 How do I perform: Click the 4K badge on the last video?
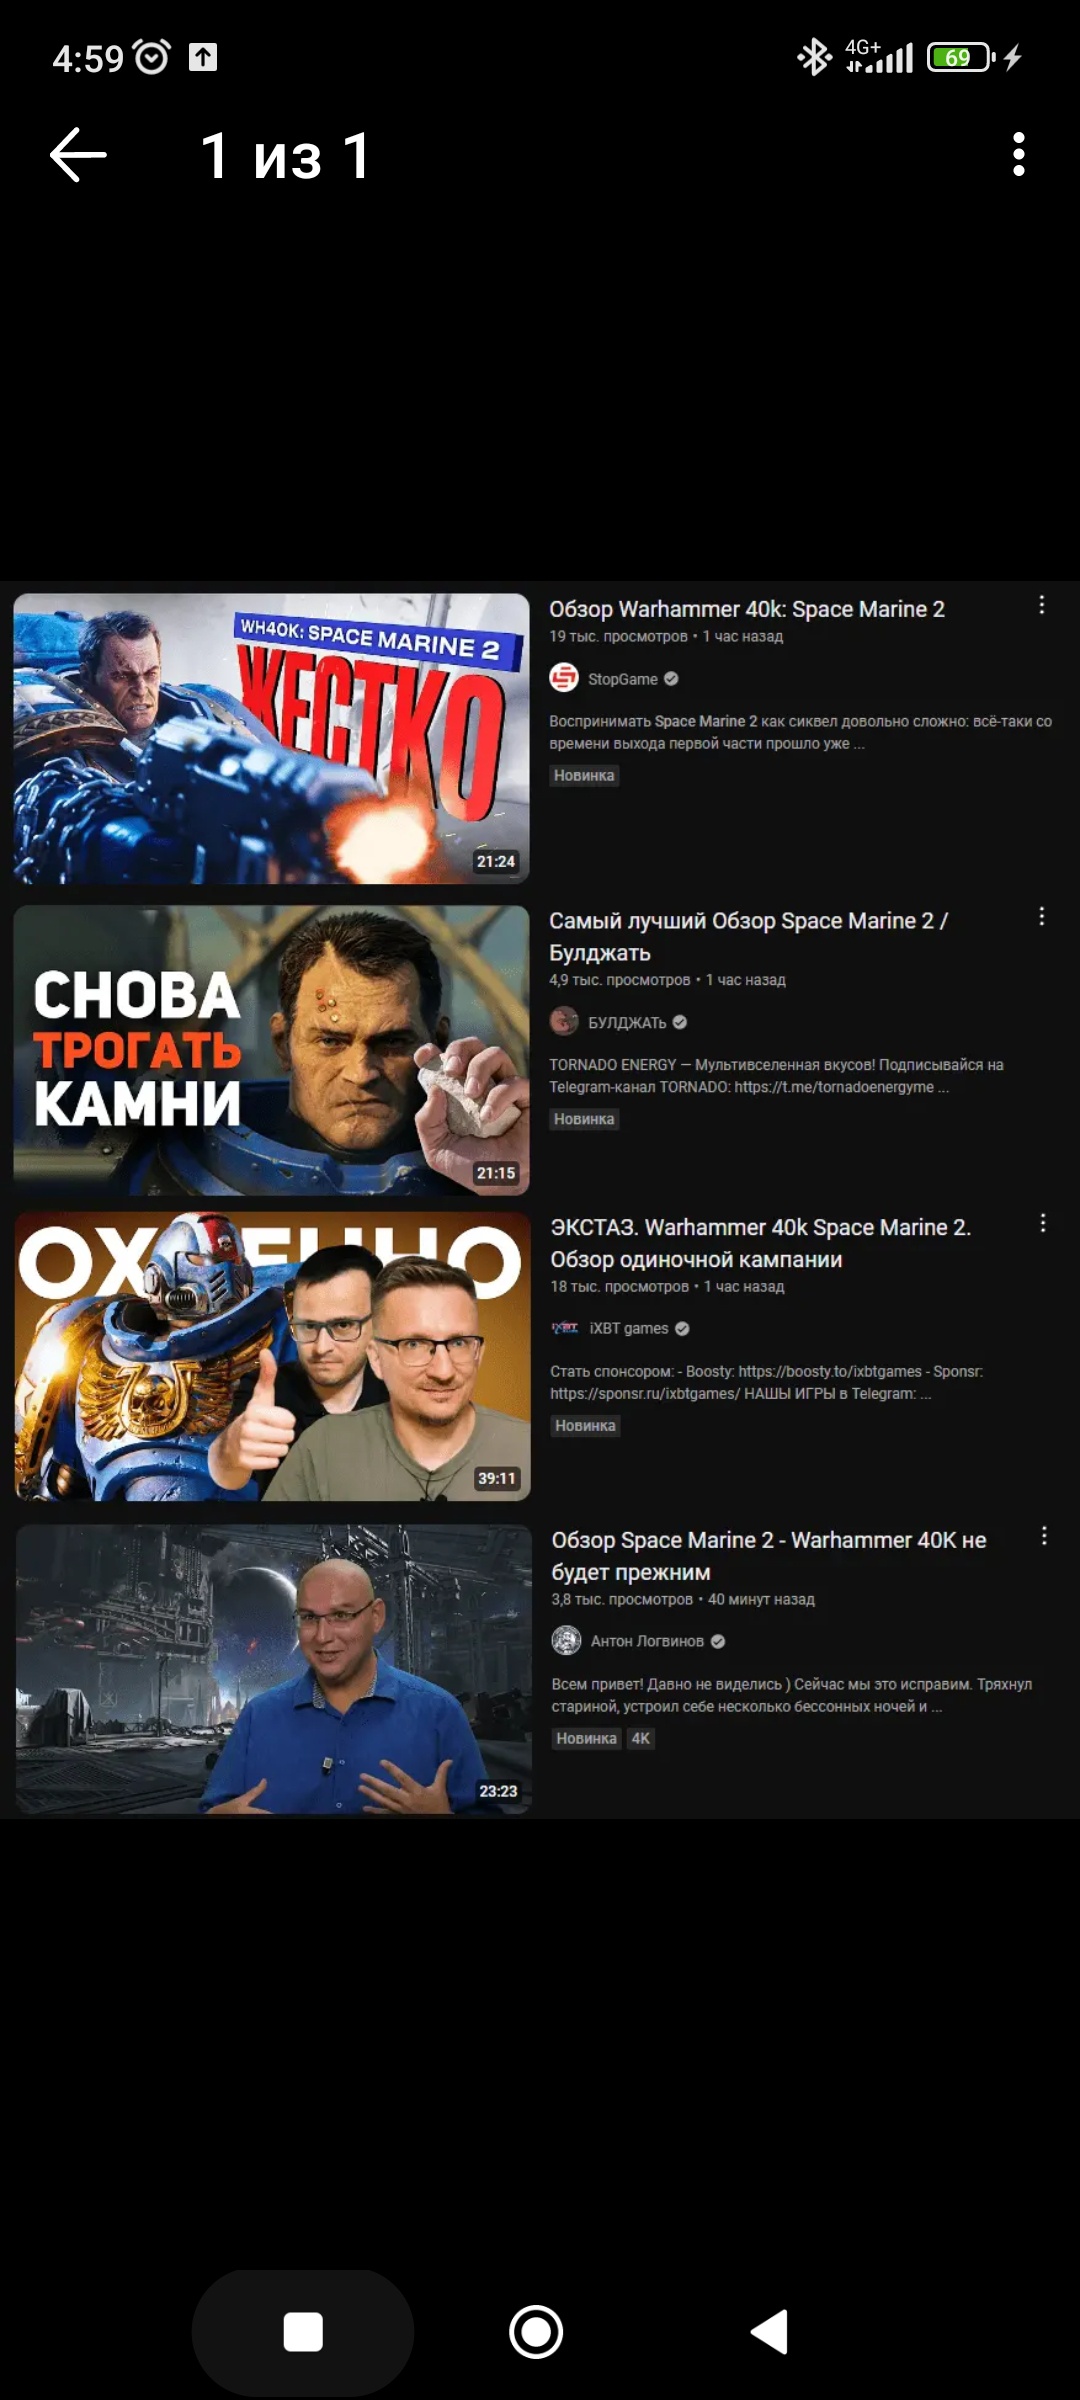click(640, 1738)
